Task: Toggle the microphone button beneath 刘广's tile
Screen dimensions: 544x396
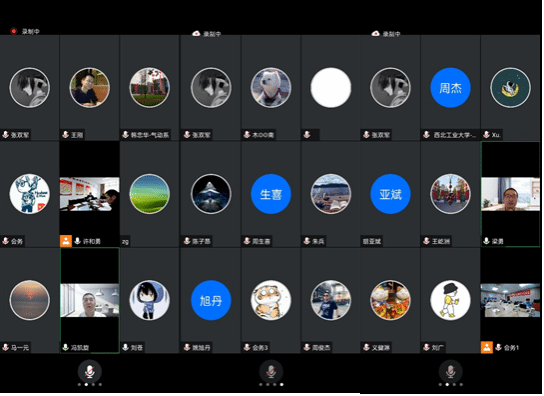Action: tap(450, 372)
